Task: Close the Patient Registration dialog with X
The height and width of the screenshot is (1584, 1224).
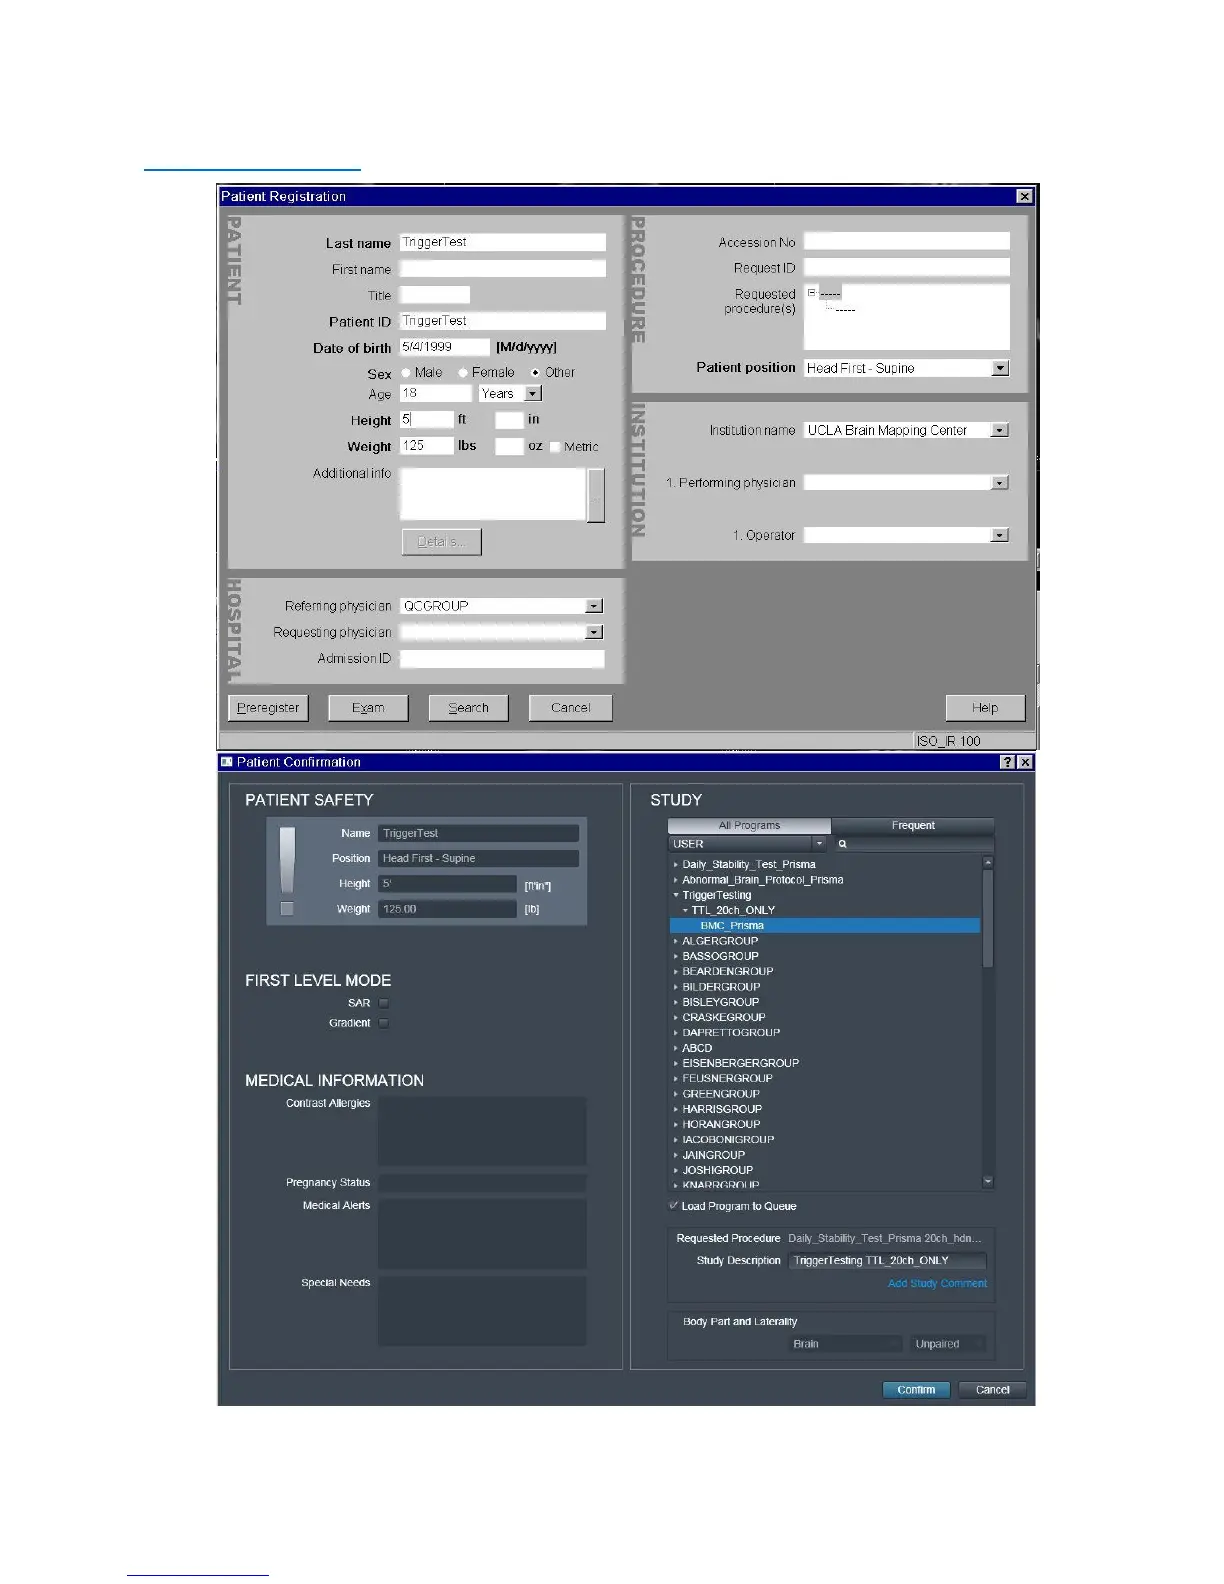Action: click(1024, 196)
